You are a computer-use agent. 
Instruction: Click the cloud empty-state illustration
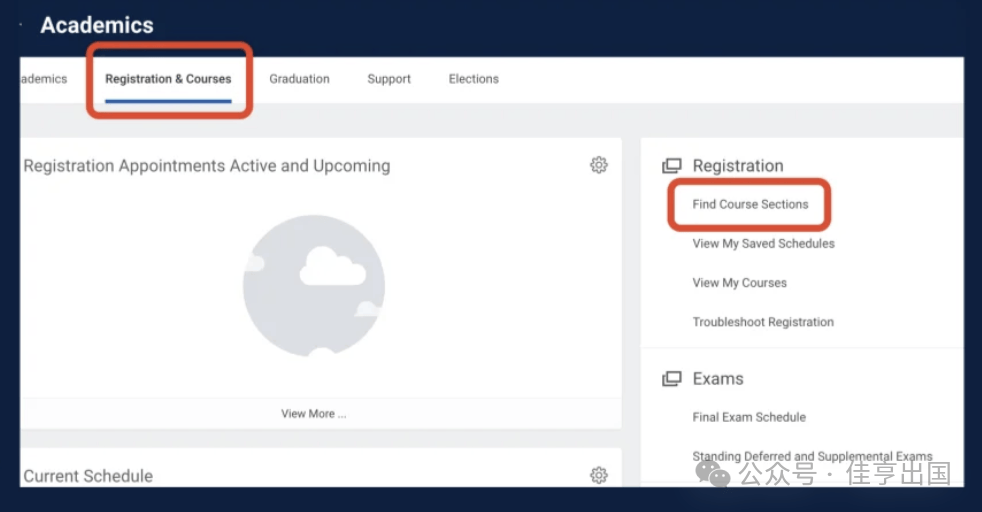(x=313, y=285)
